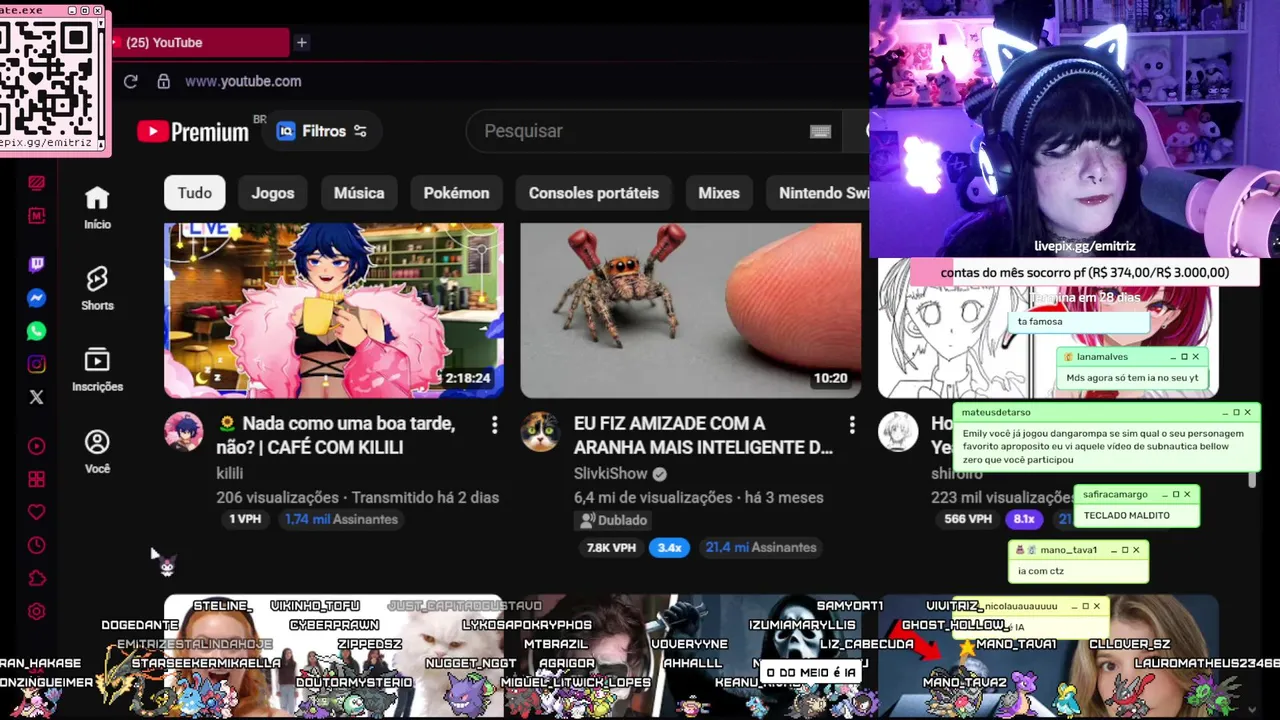
Task: Open the Shorts section
Action: [97, 289]
